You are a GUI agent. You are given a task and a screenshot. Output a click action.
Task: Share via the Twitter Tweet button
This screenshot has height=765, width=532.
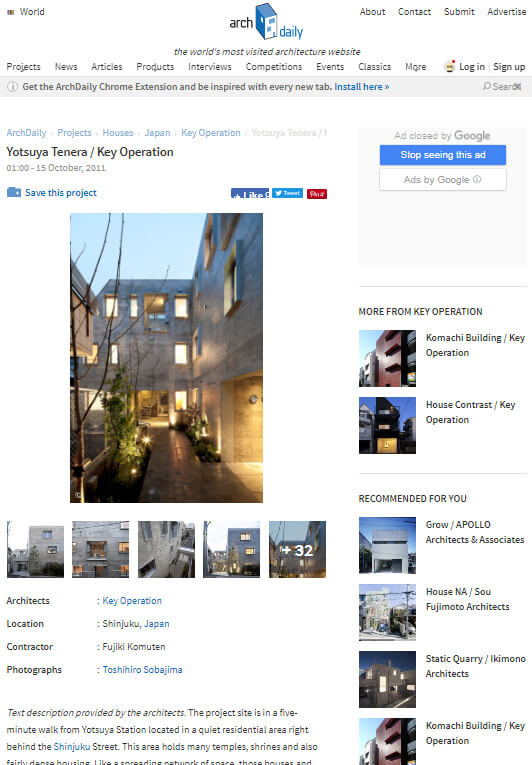[287, 193]
